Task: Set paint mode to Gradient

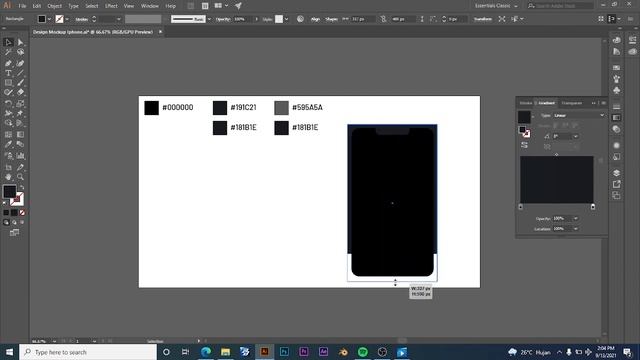Action: [14, 213]
